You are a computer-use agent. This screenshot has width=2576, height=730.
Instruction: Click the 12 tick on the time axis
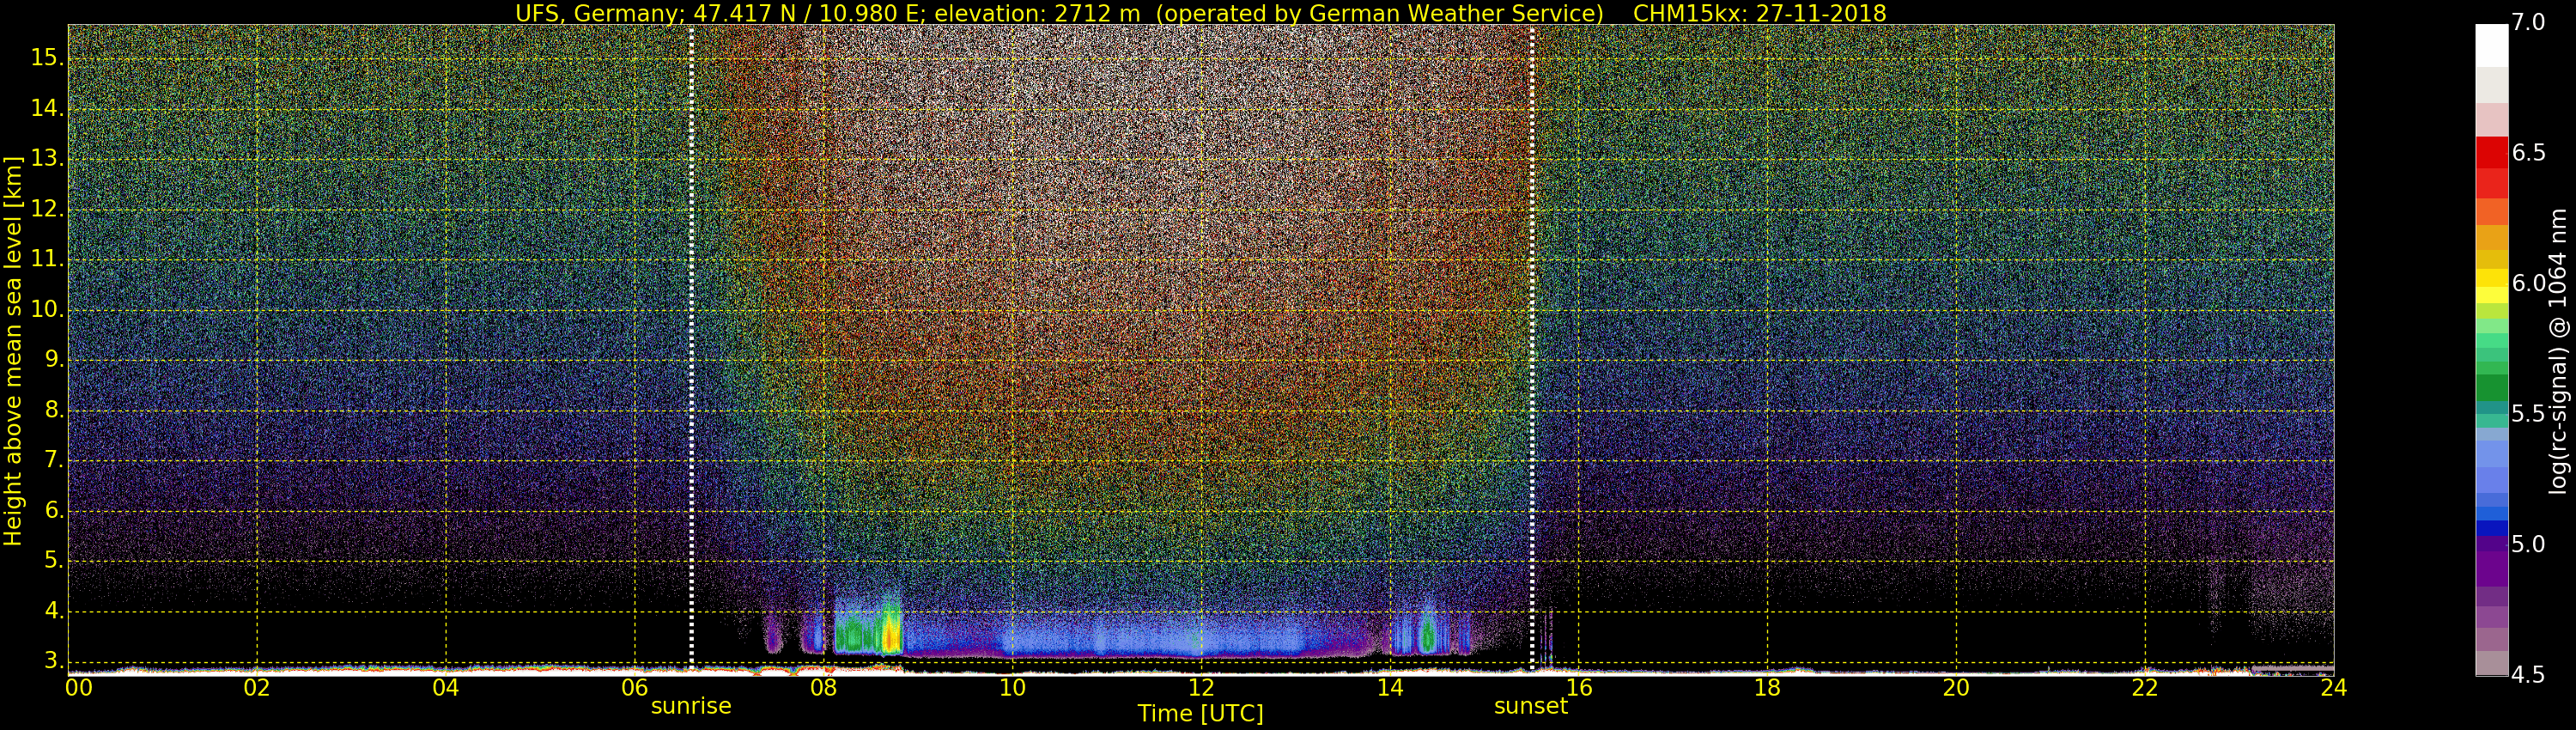1201,688
